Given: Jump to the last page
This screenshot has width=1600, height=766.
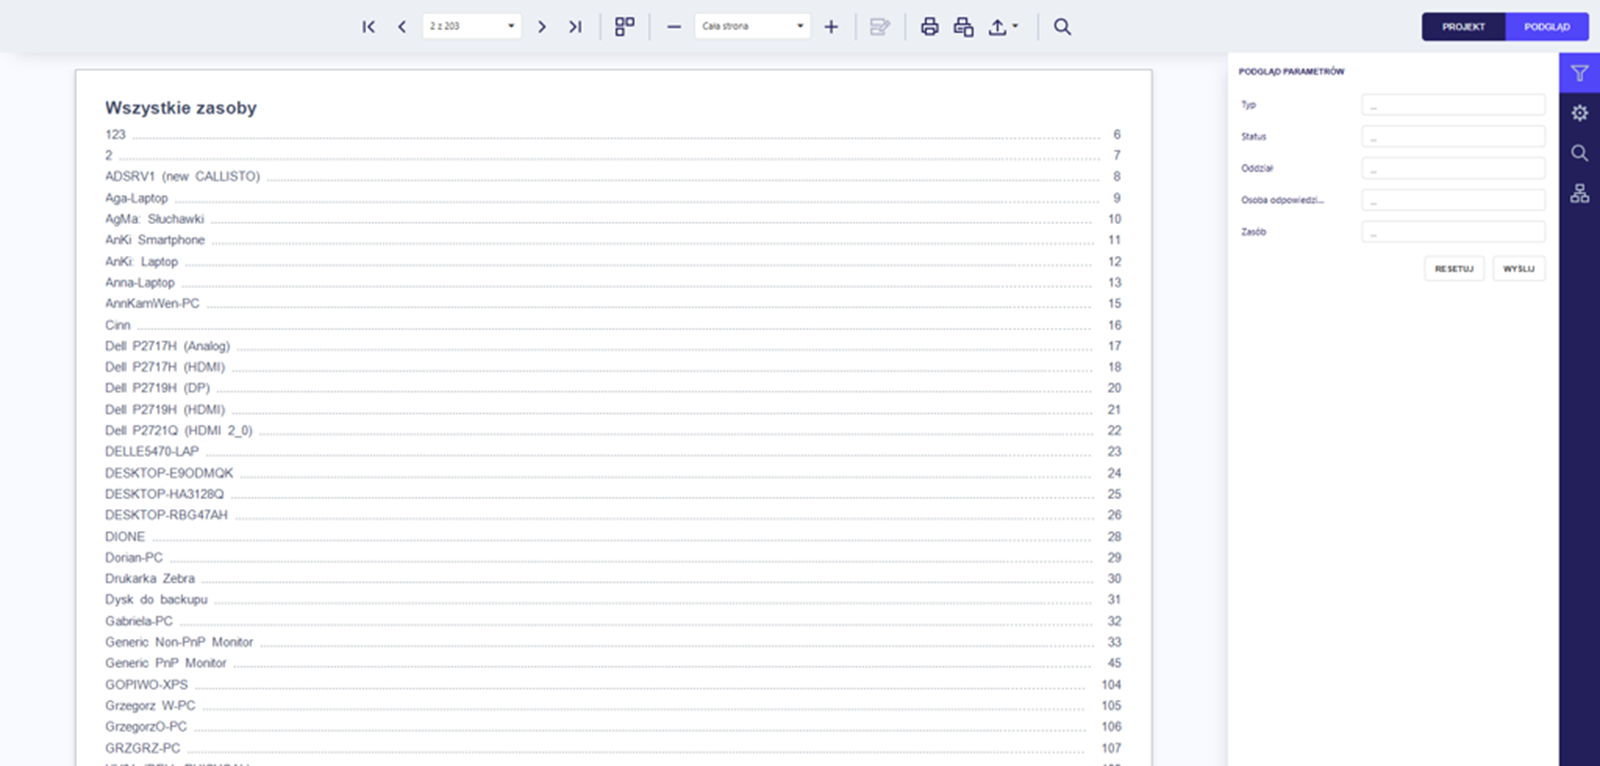Looking at the screenshot, I should pyautogui.click(x=575, y=27).
